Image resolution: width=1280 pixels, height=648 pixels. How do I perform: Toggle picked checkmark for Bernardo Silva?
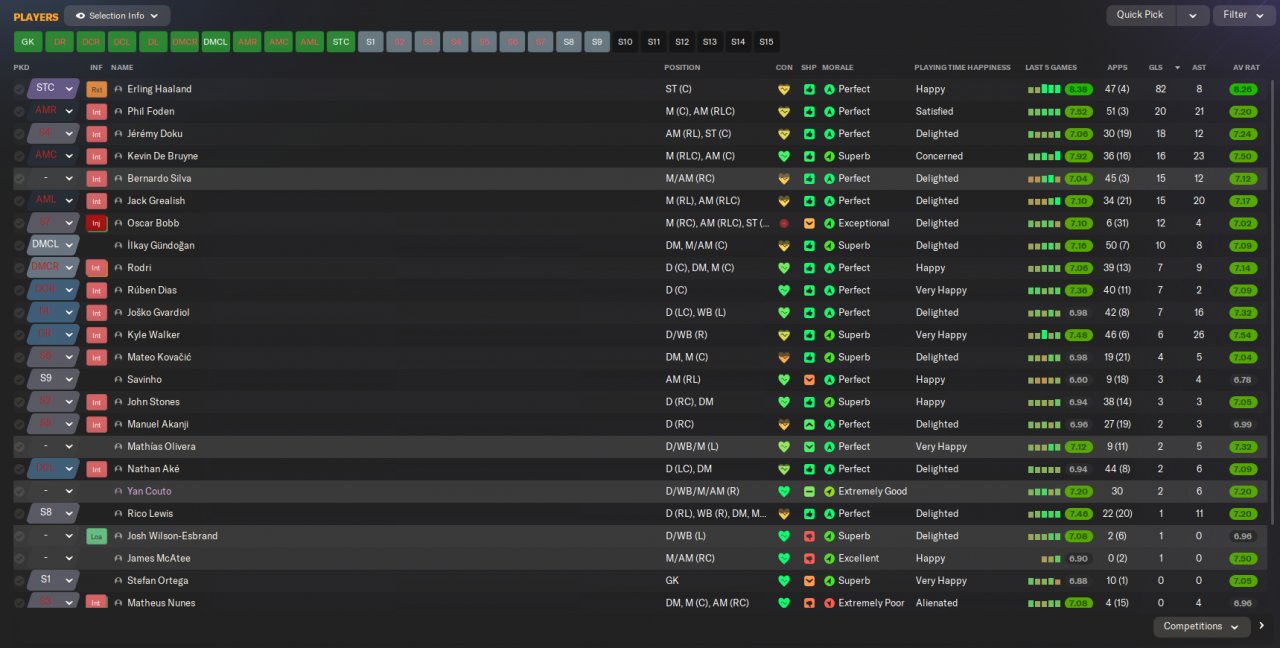(x=19, y=178)
